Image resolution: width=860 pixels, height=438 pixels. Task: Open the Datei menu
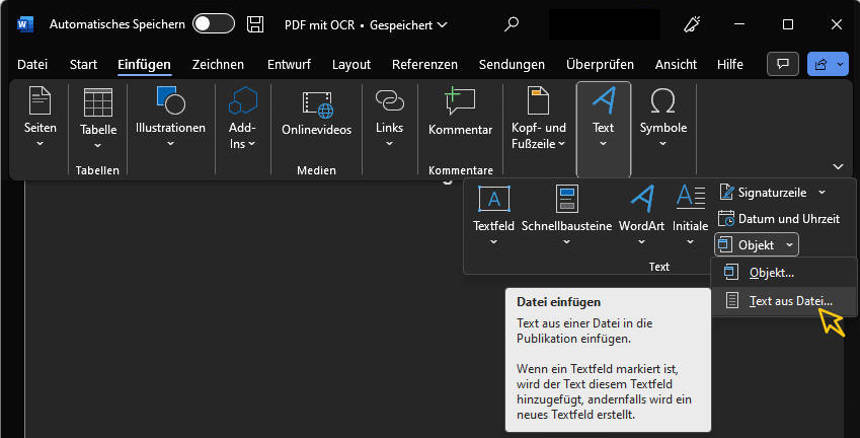[x=32, y=65]
